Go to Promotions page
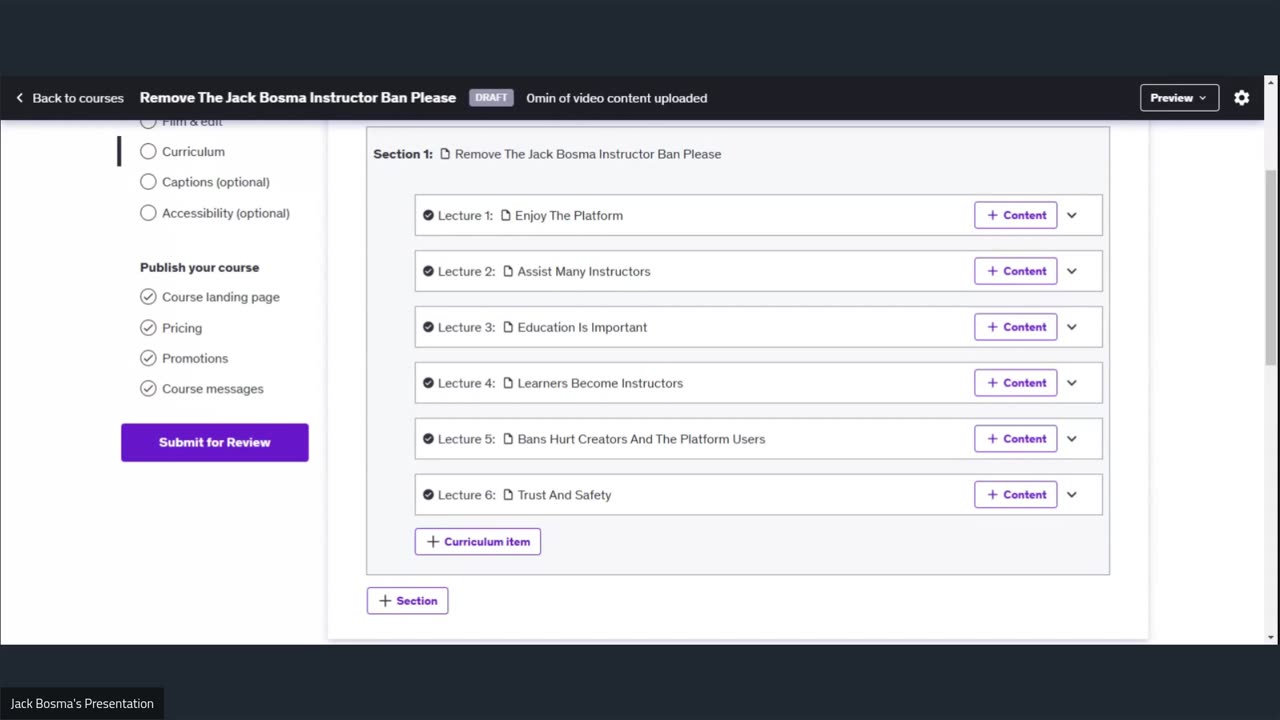The image size is (1280, 720). (195, 358)
